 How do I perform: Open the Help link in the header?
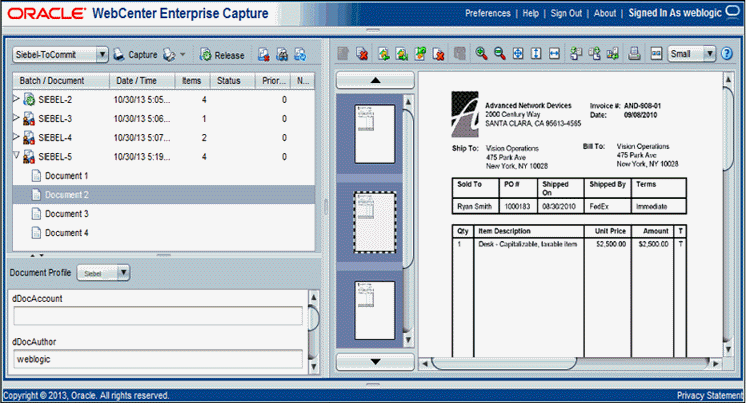(x=530, y=13)
